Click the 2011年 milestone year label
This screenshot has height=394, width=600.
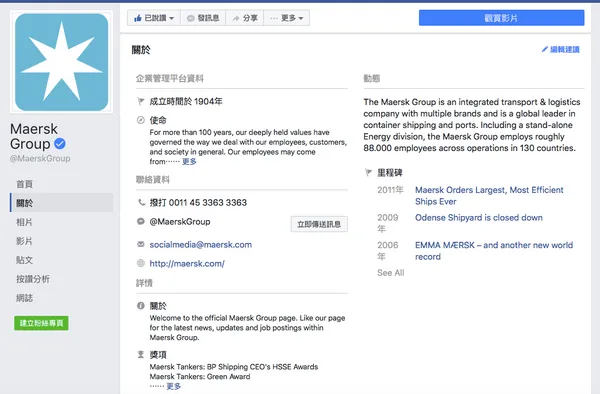click(390, 190)
